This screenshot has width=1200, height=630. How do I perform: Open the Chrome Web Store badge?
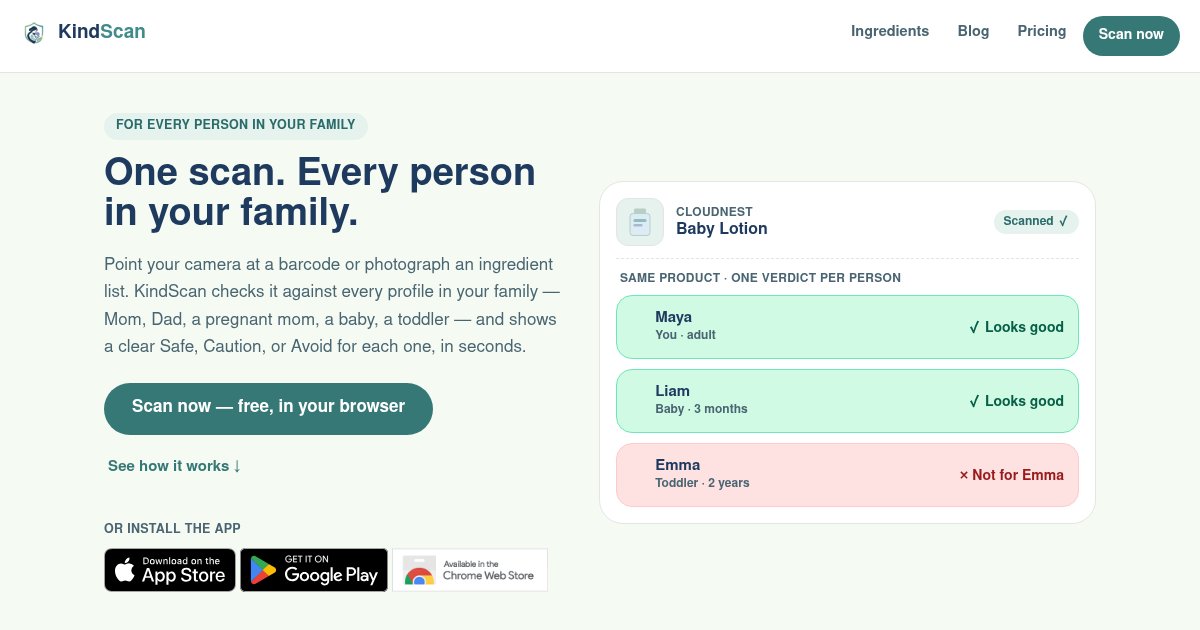point(470,570)
